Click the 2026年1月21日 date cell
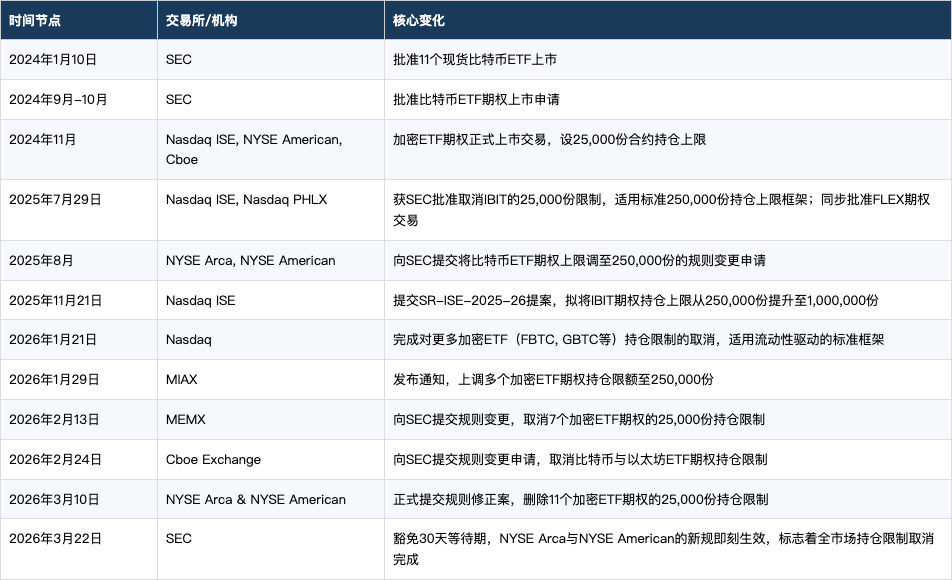The height and width of the screenshot is (580, 952). (53, 340)
